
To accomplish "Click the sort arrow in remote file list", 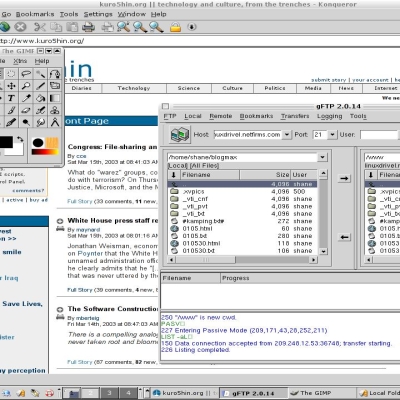I will [371, 175].
